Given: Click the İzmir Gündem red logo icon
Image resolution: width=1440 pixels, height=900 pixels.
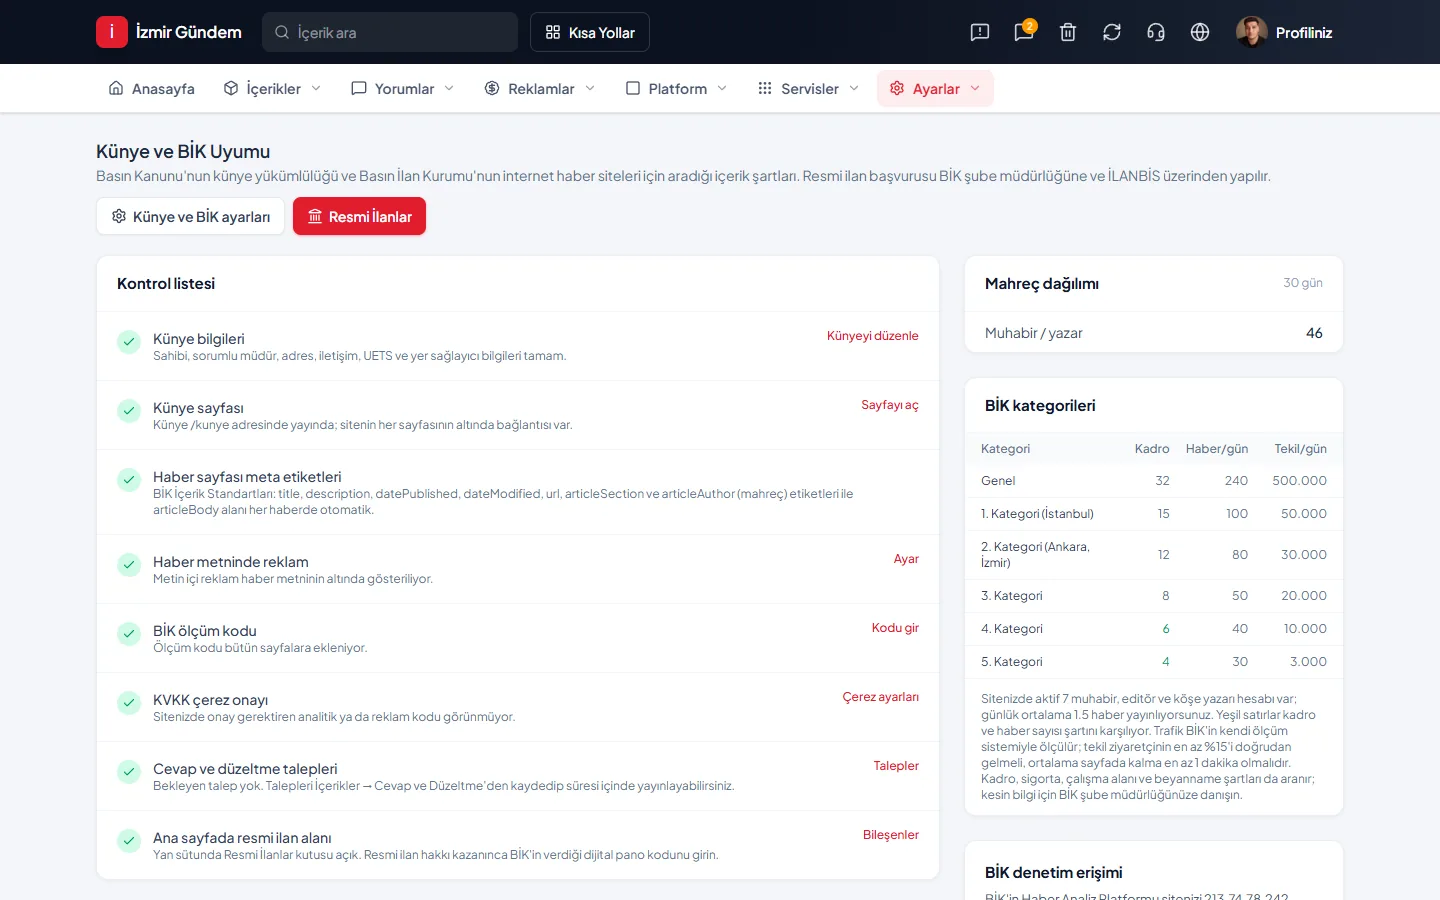Looking at the screenshot, I should click(112, 32).
